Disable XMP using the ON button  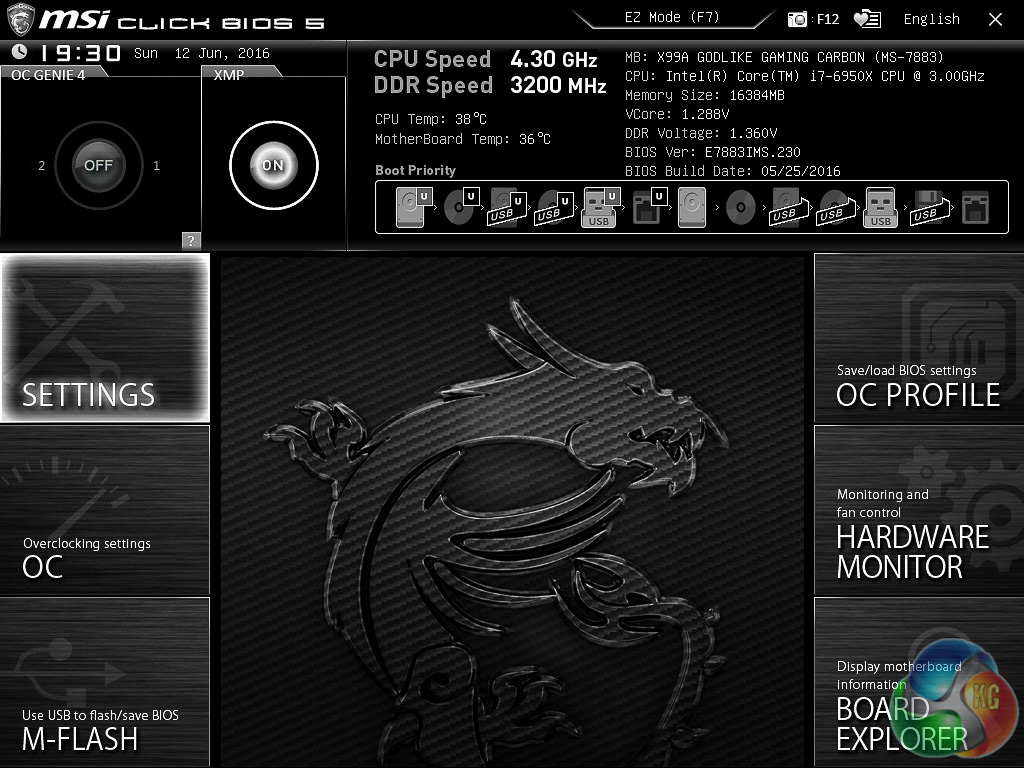point(273,165)
